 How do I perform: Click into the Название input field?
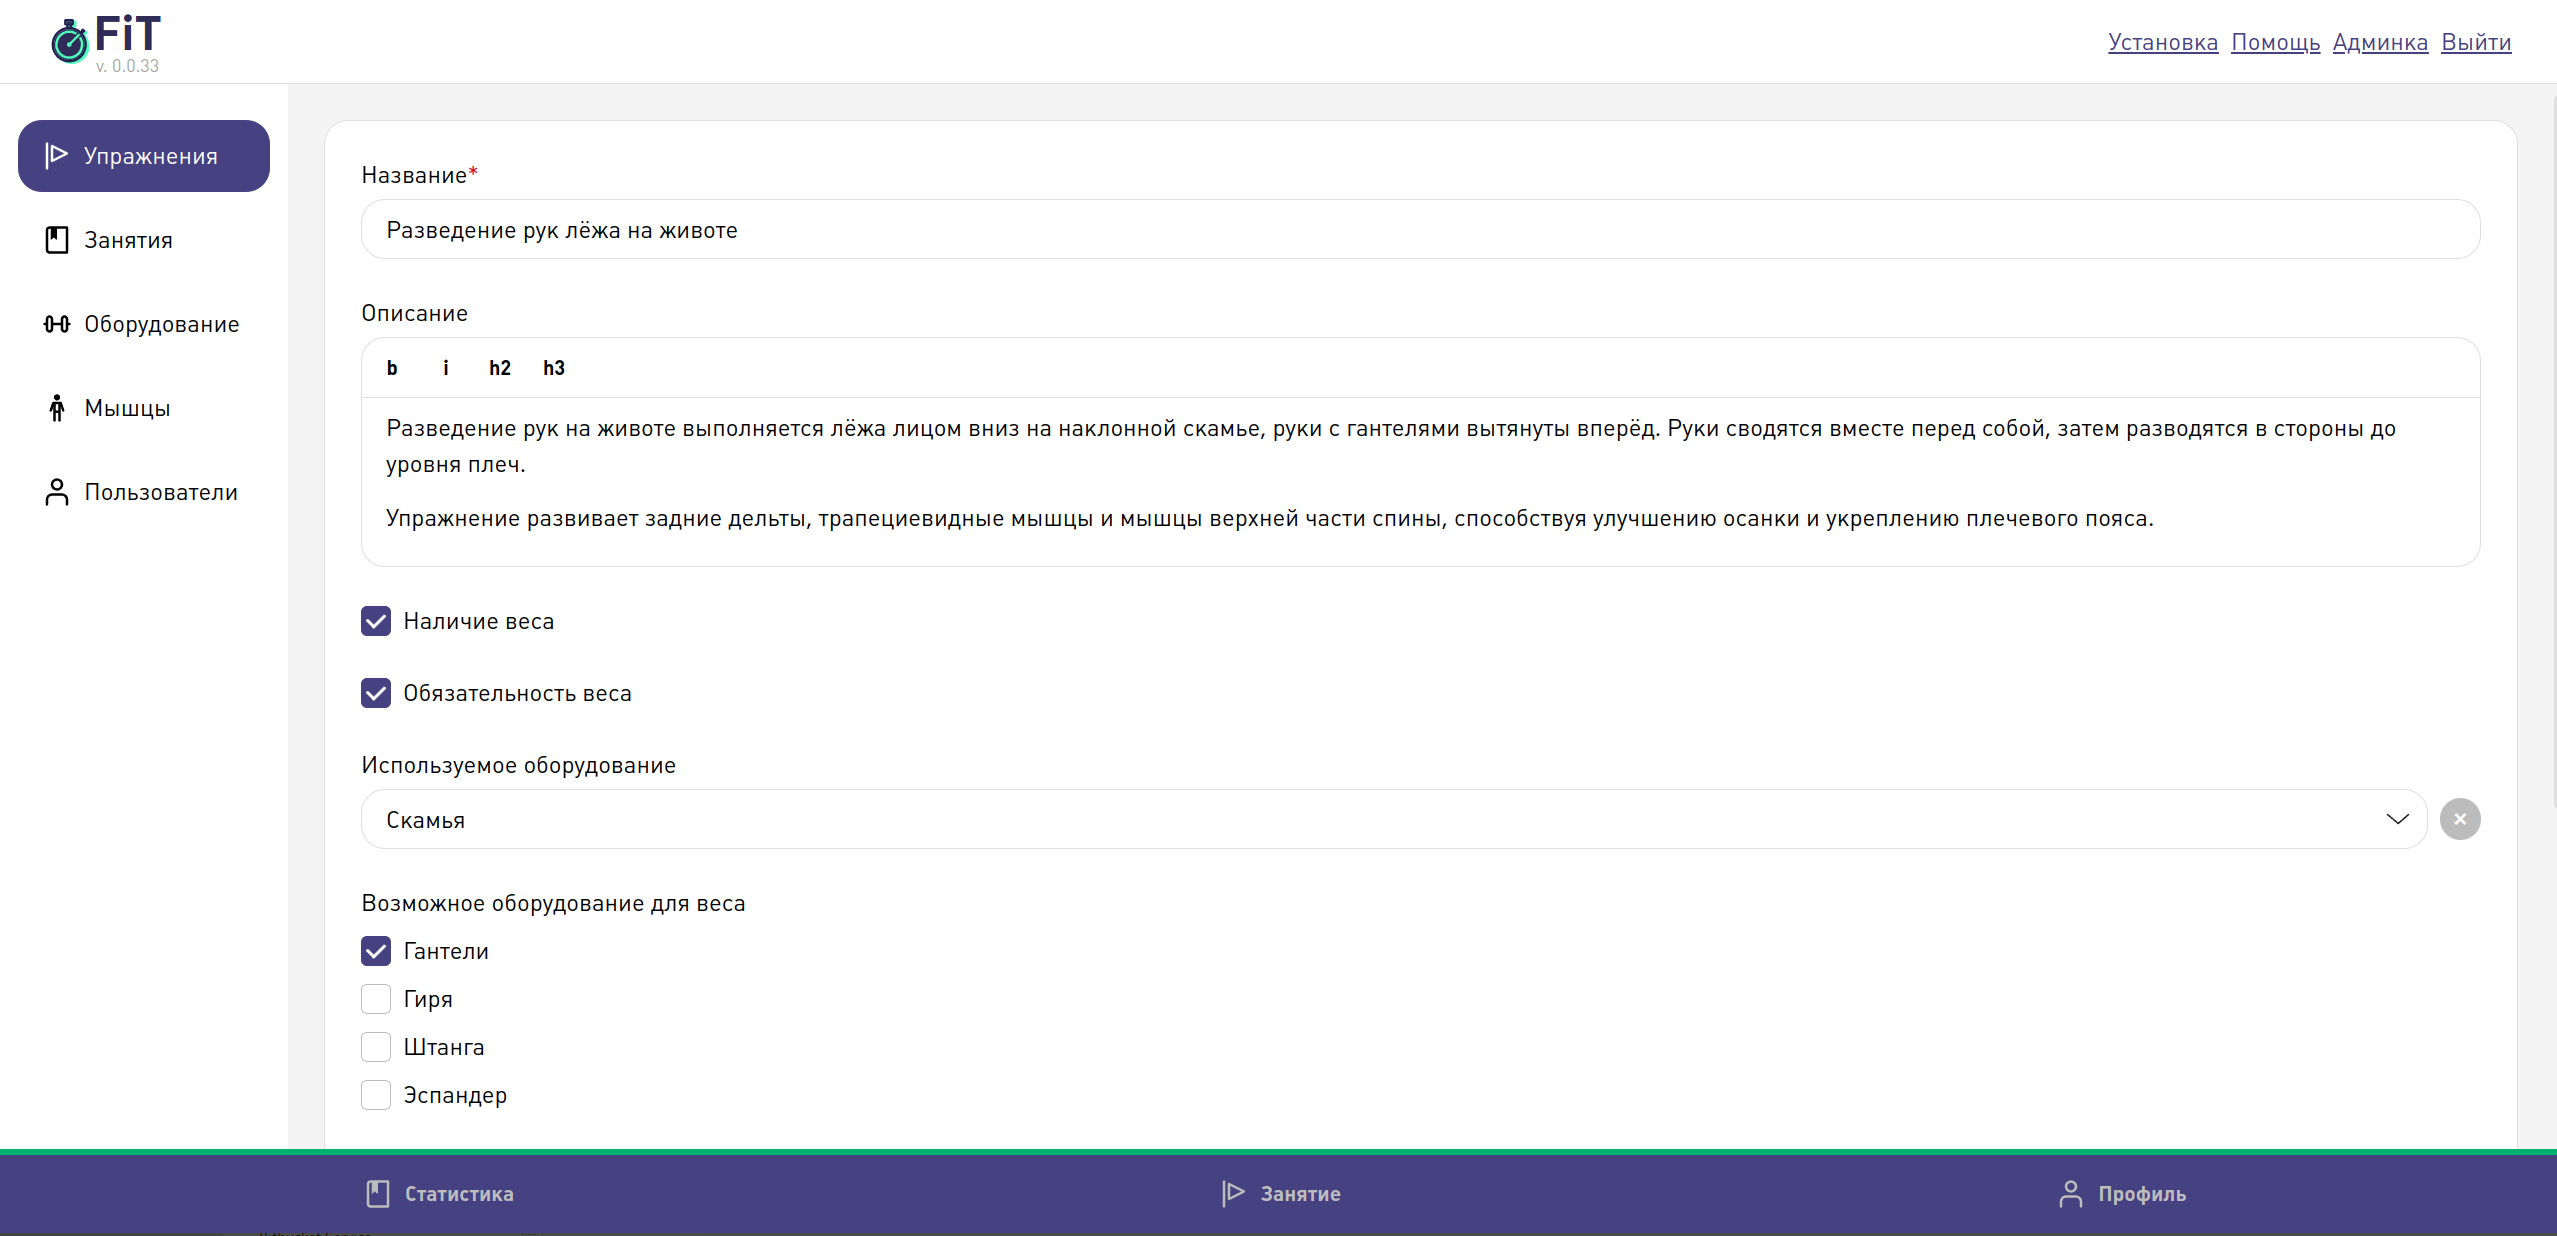tap(1419, 230)
